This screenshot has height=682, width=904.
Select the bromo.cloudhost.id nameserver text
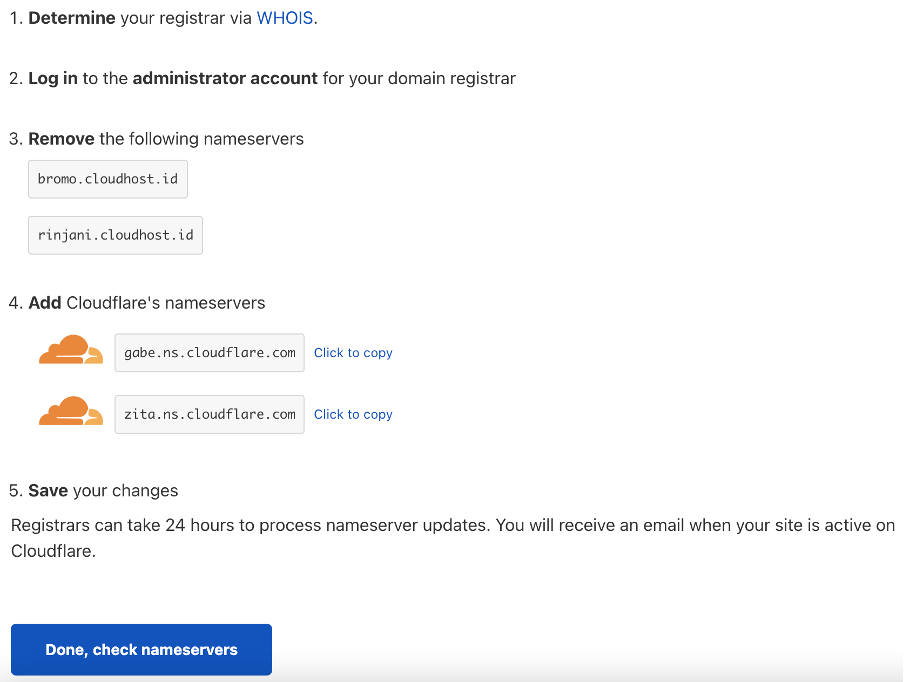point(107,179)
